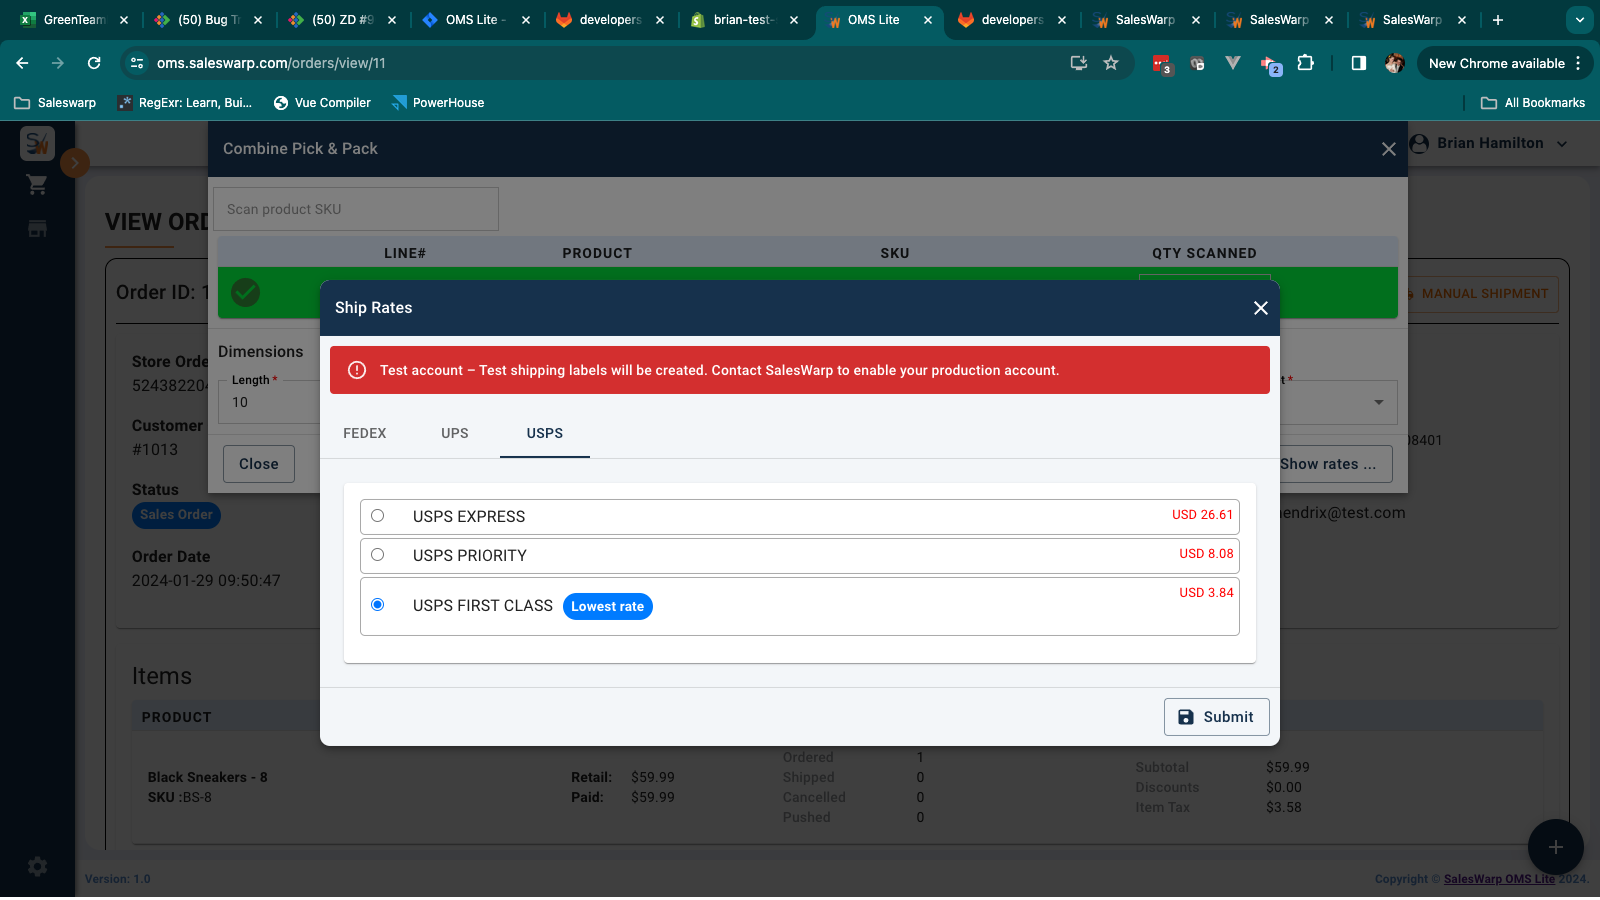The image size is (1600, 900).
Task: Click the install app icon in address bar
Action: pos(1078,63)
